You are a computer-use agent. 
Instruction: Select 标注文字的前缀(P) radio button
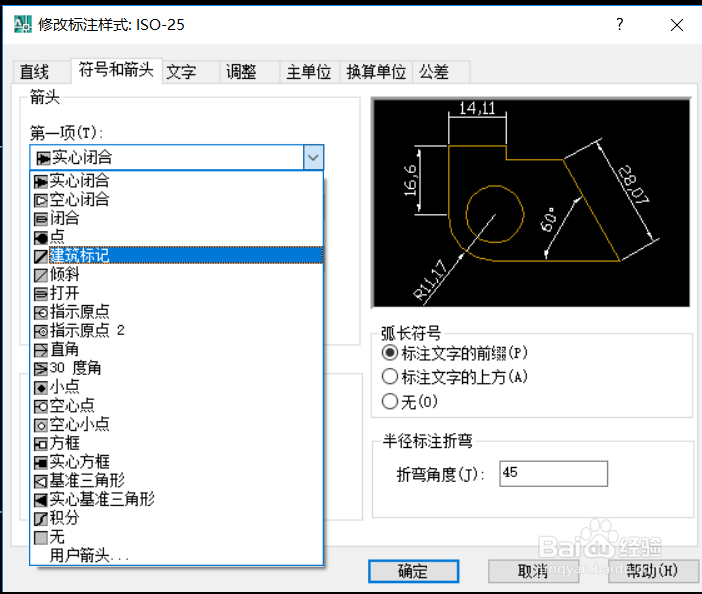point(390,353)
